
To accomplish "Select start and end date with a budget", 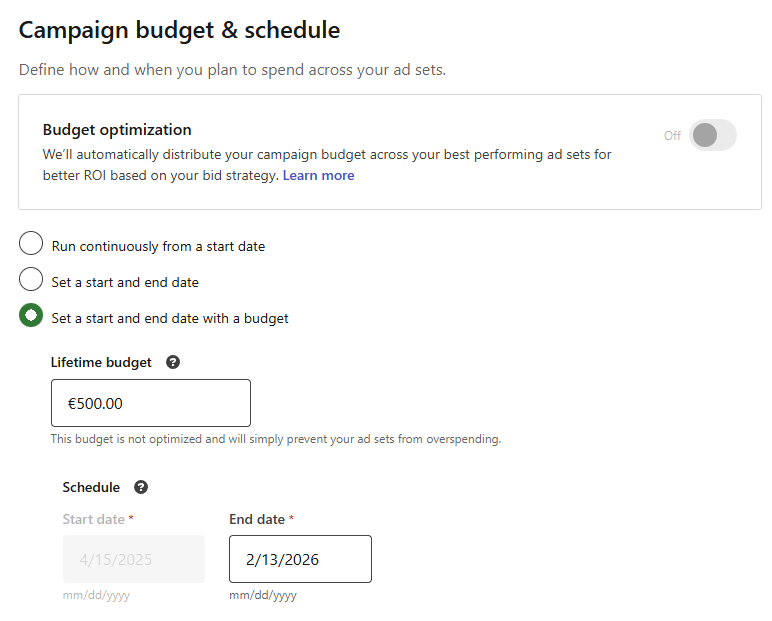I will pos(31,317).
